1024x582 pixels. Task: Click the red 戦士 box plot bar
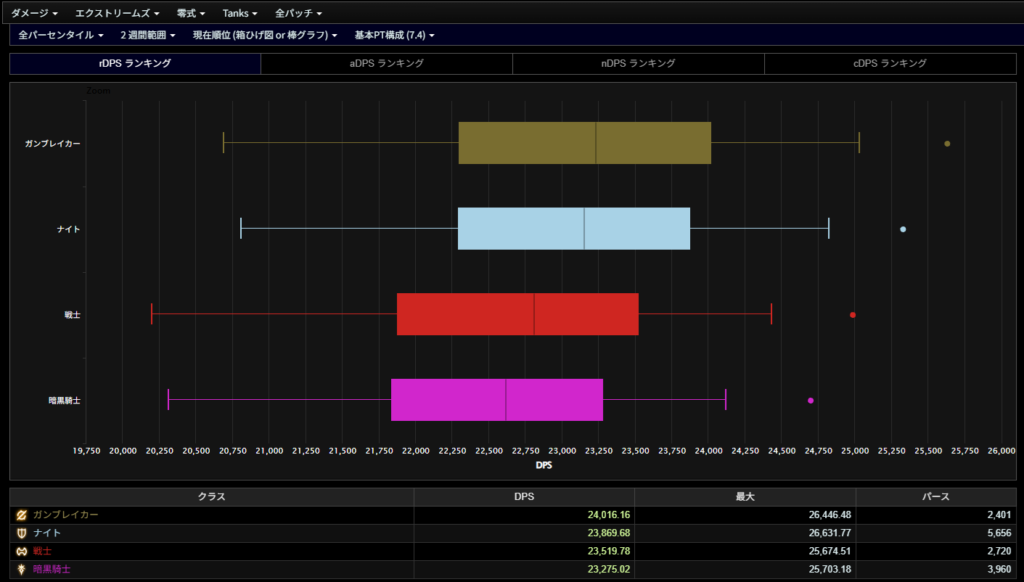click(517, 314)
